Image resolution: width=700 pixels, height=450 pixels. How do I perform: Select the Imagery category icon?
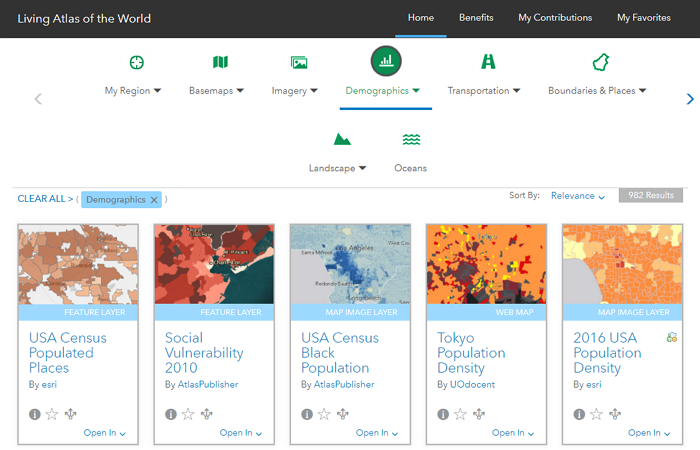click(x=298, y=62)
